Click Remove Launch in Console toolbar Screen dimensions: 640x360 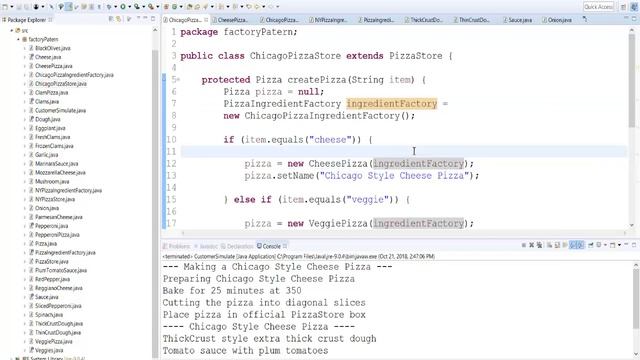coord(531,245)
